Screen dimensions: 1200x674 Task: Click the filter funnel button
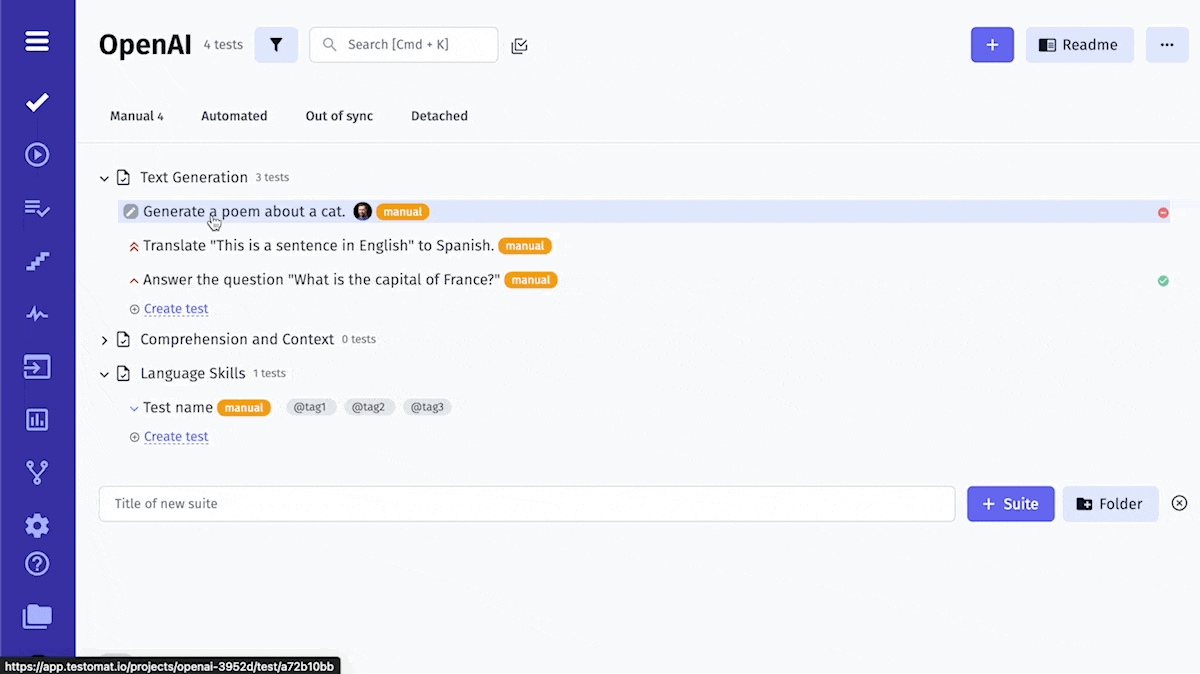point(276,45)
